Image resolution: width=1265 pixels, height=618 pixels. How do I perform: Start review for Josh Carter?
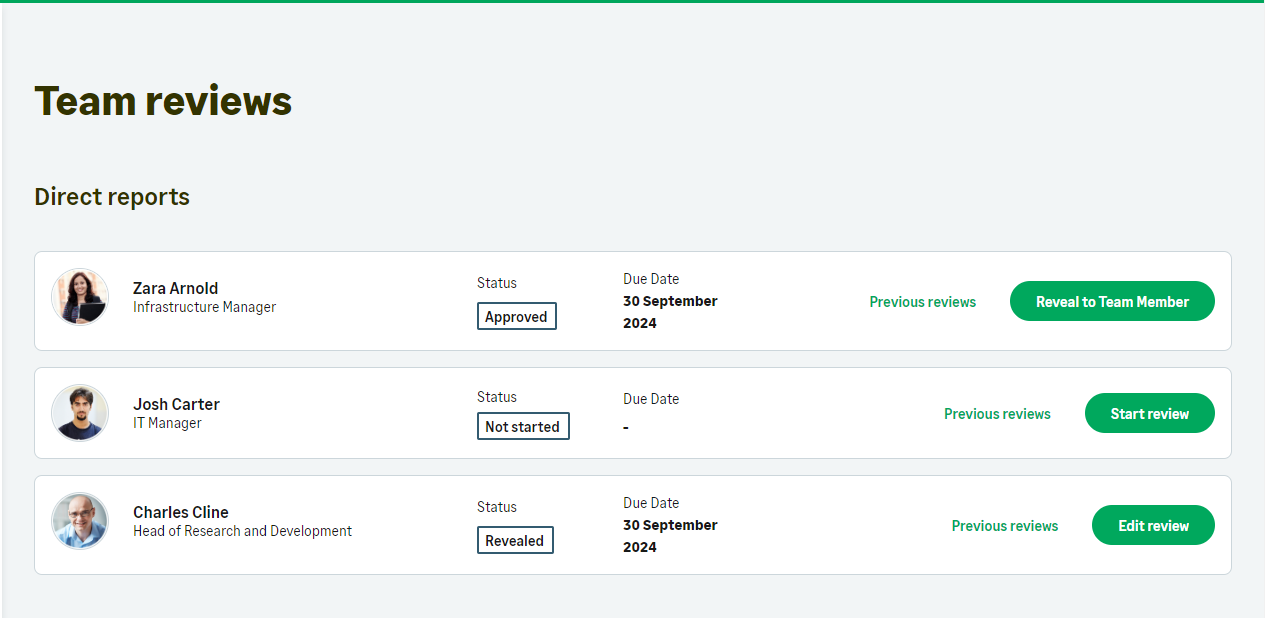1149,413
